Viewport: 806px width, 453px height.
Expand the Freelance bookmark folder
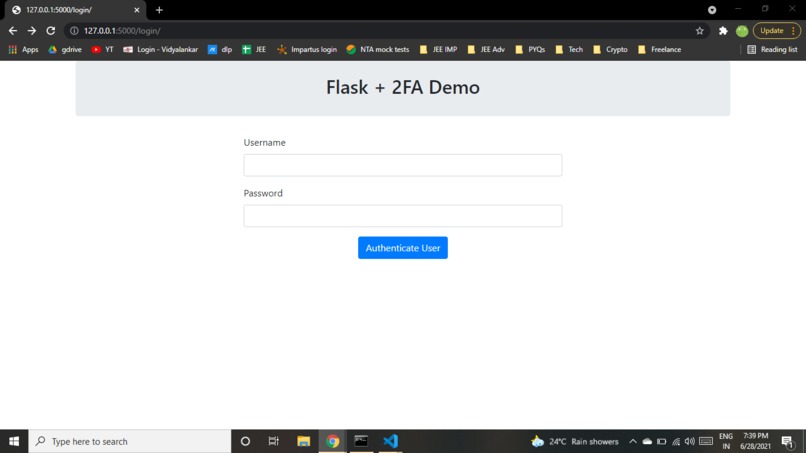(660, 49)
